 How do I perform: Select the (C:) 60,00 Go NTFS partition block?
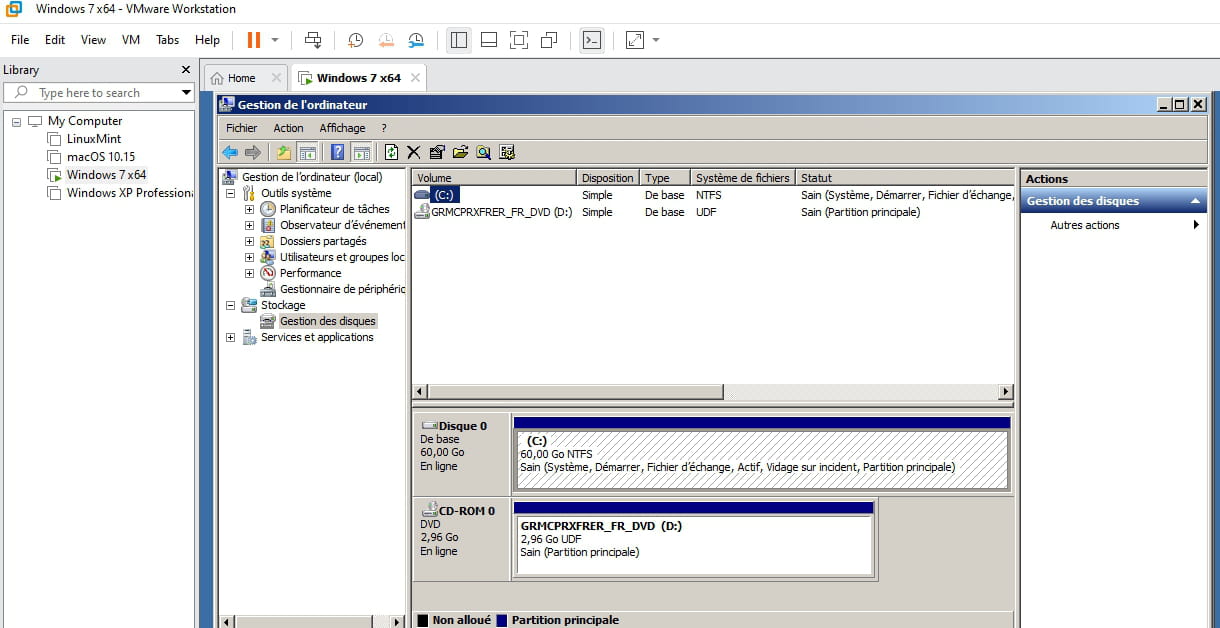click(761, 460)
